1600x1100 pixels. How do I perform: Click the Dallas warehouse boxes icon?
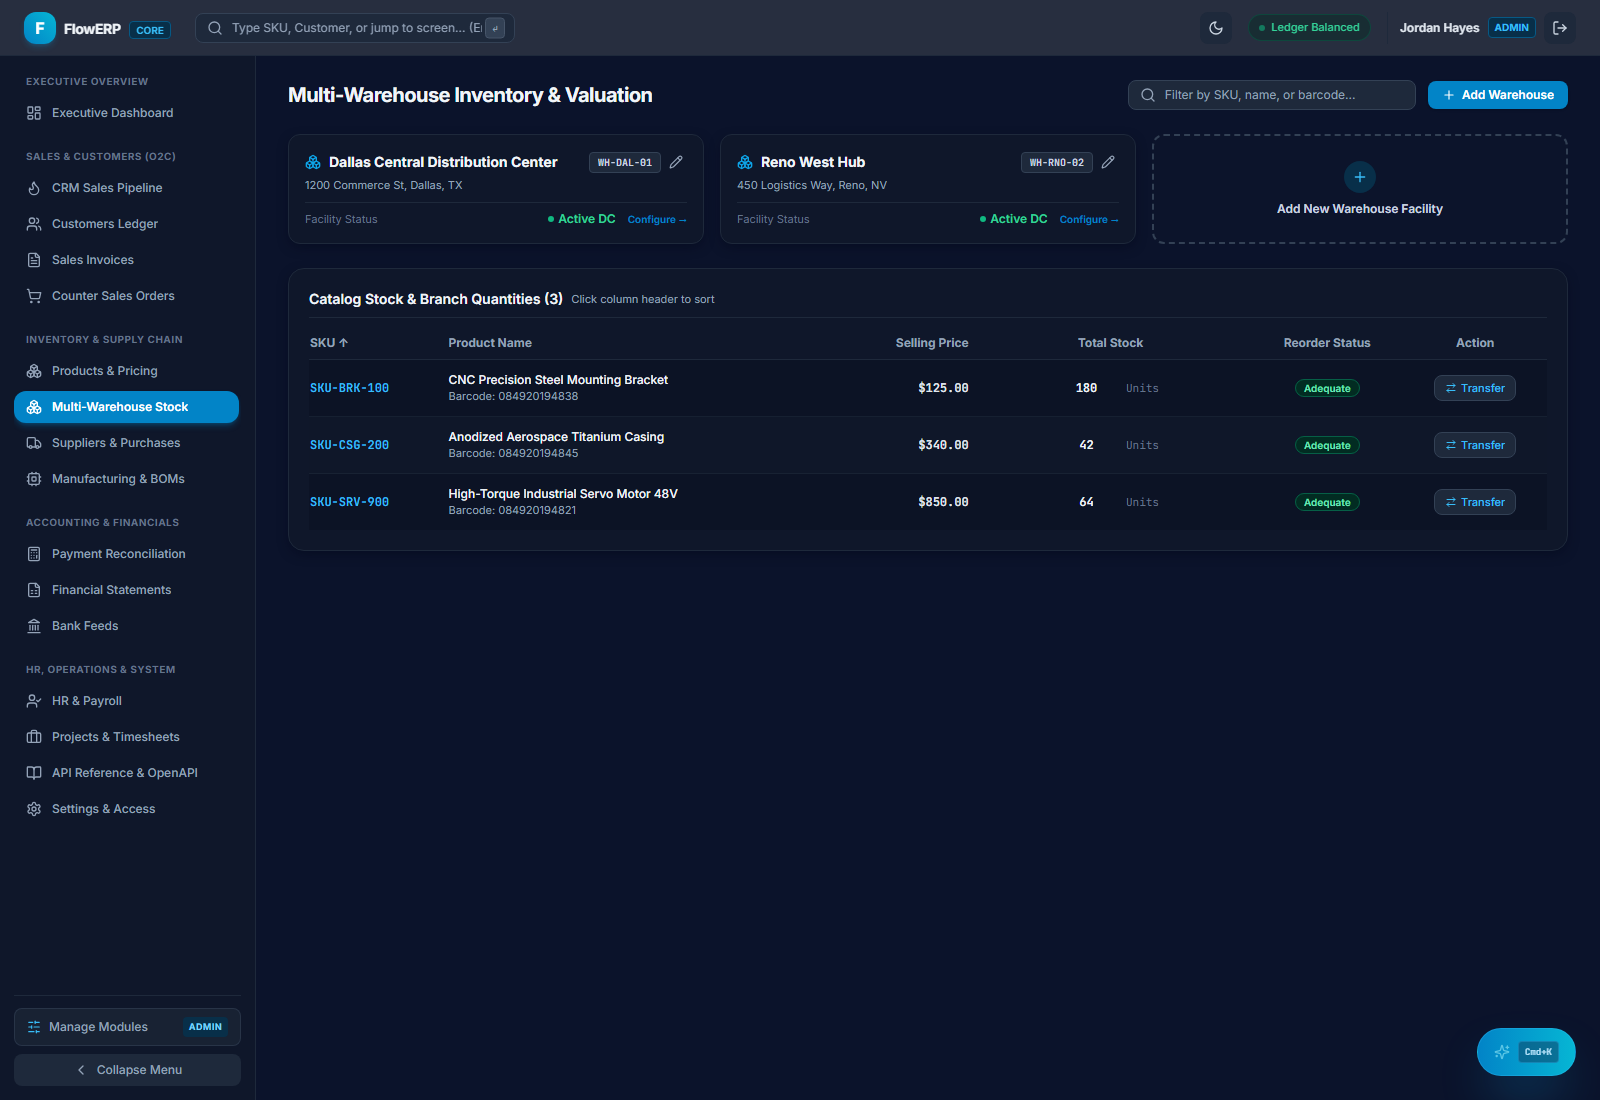tap(313, 162)
